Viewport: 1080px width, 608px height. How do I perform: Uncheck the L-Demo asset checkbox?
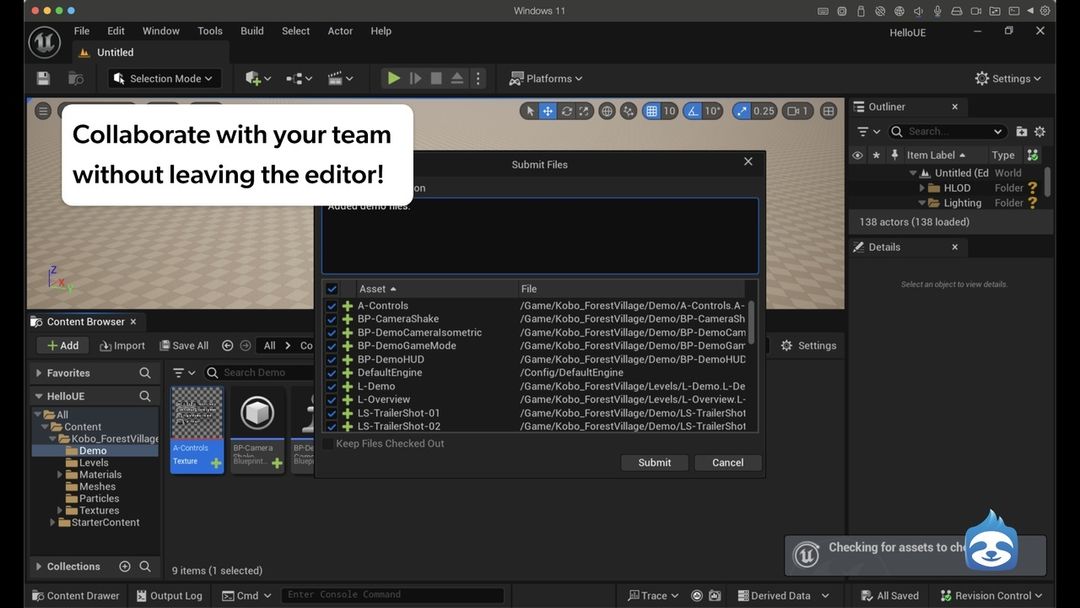[x=331, y=386]
